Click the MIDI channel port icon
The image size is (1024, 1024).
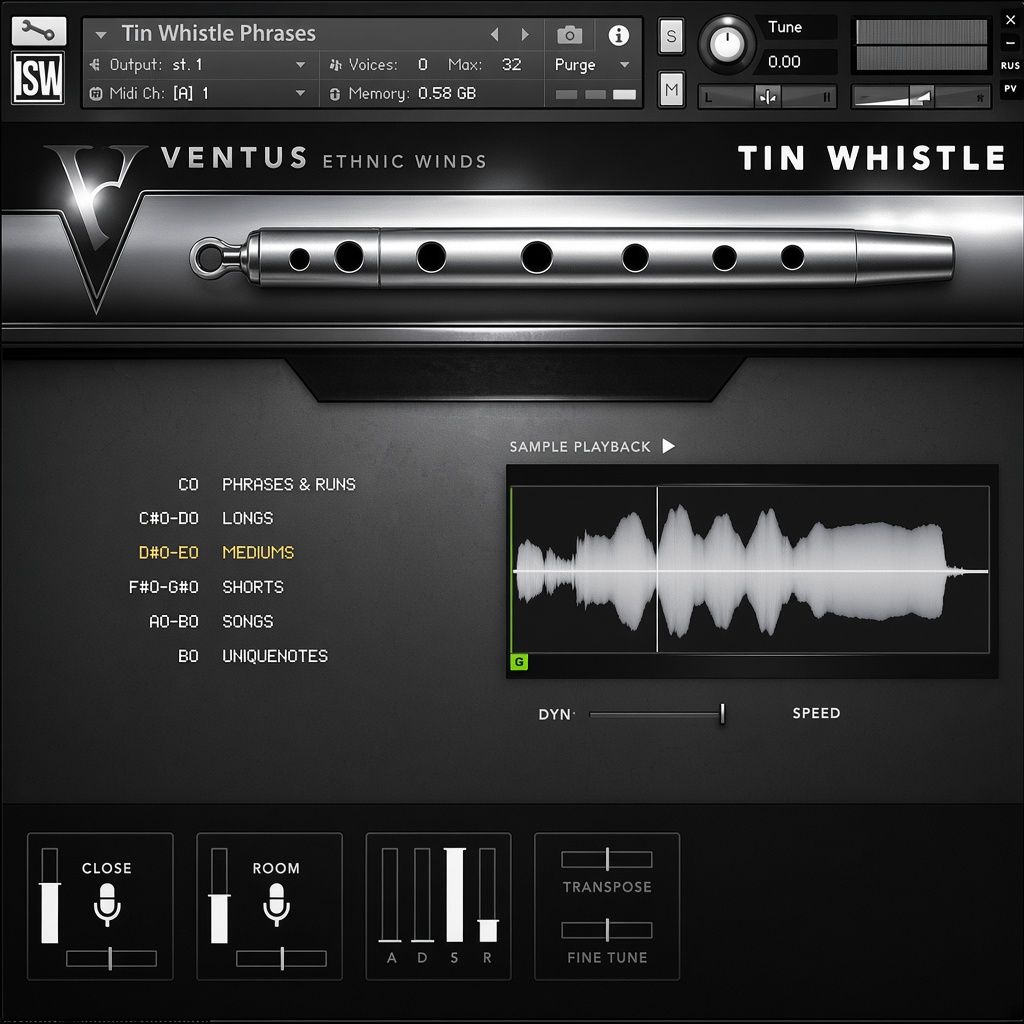(x=95, y=93)
